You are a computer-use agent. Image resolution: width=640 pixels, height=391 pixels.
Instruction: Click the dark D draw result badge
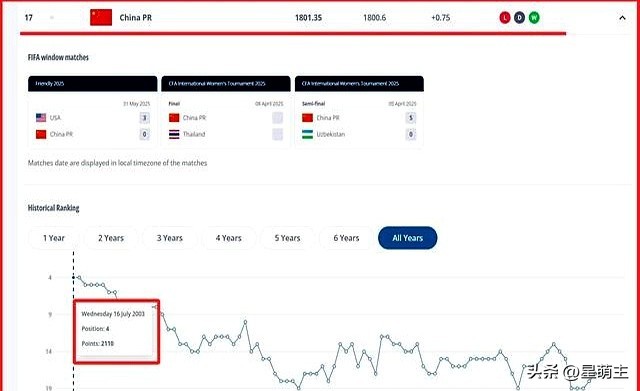519,18
